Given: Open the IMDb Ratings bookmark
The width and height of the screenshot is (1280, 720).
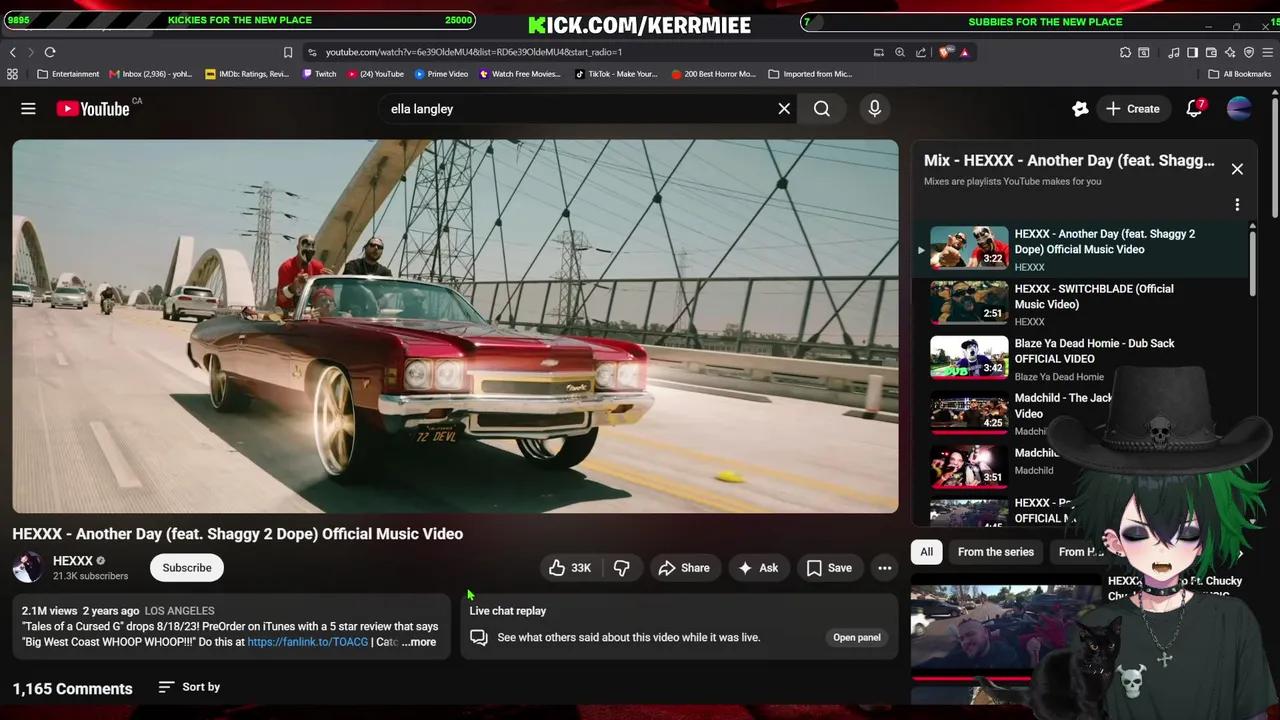Looking at the screenshot, I should 247,74.
